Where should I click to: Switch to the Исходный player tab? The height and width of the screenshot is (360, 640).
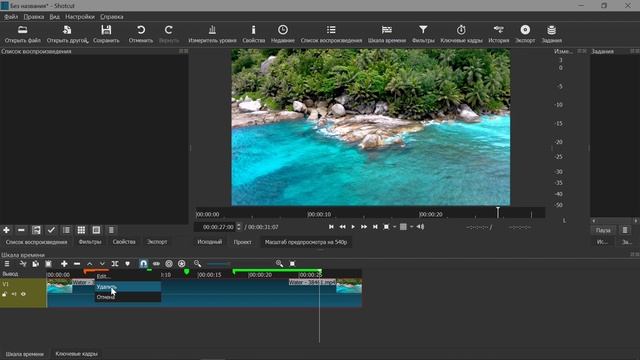coord(209,242)
